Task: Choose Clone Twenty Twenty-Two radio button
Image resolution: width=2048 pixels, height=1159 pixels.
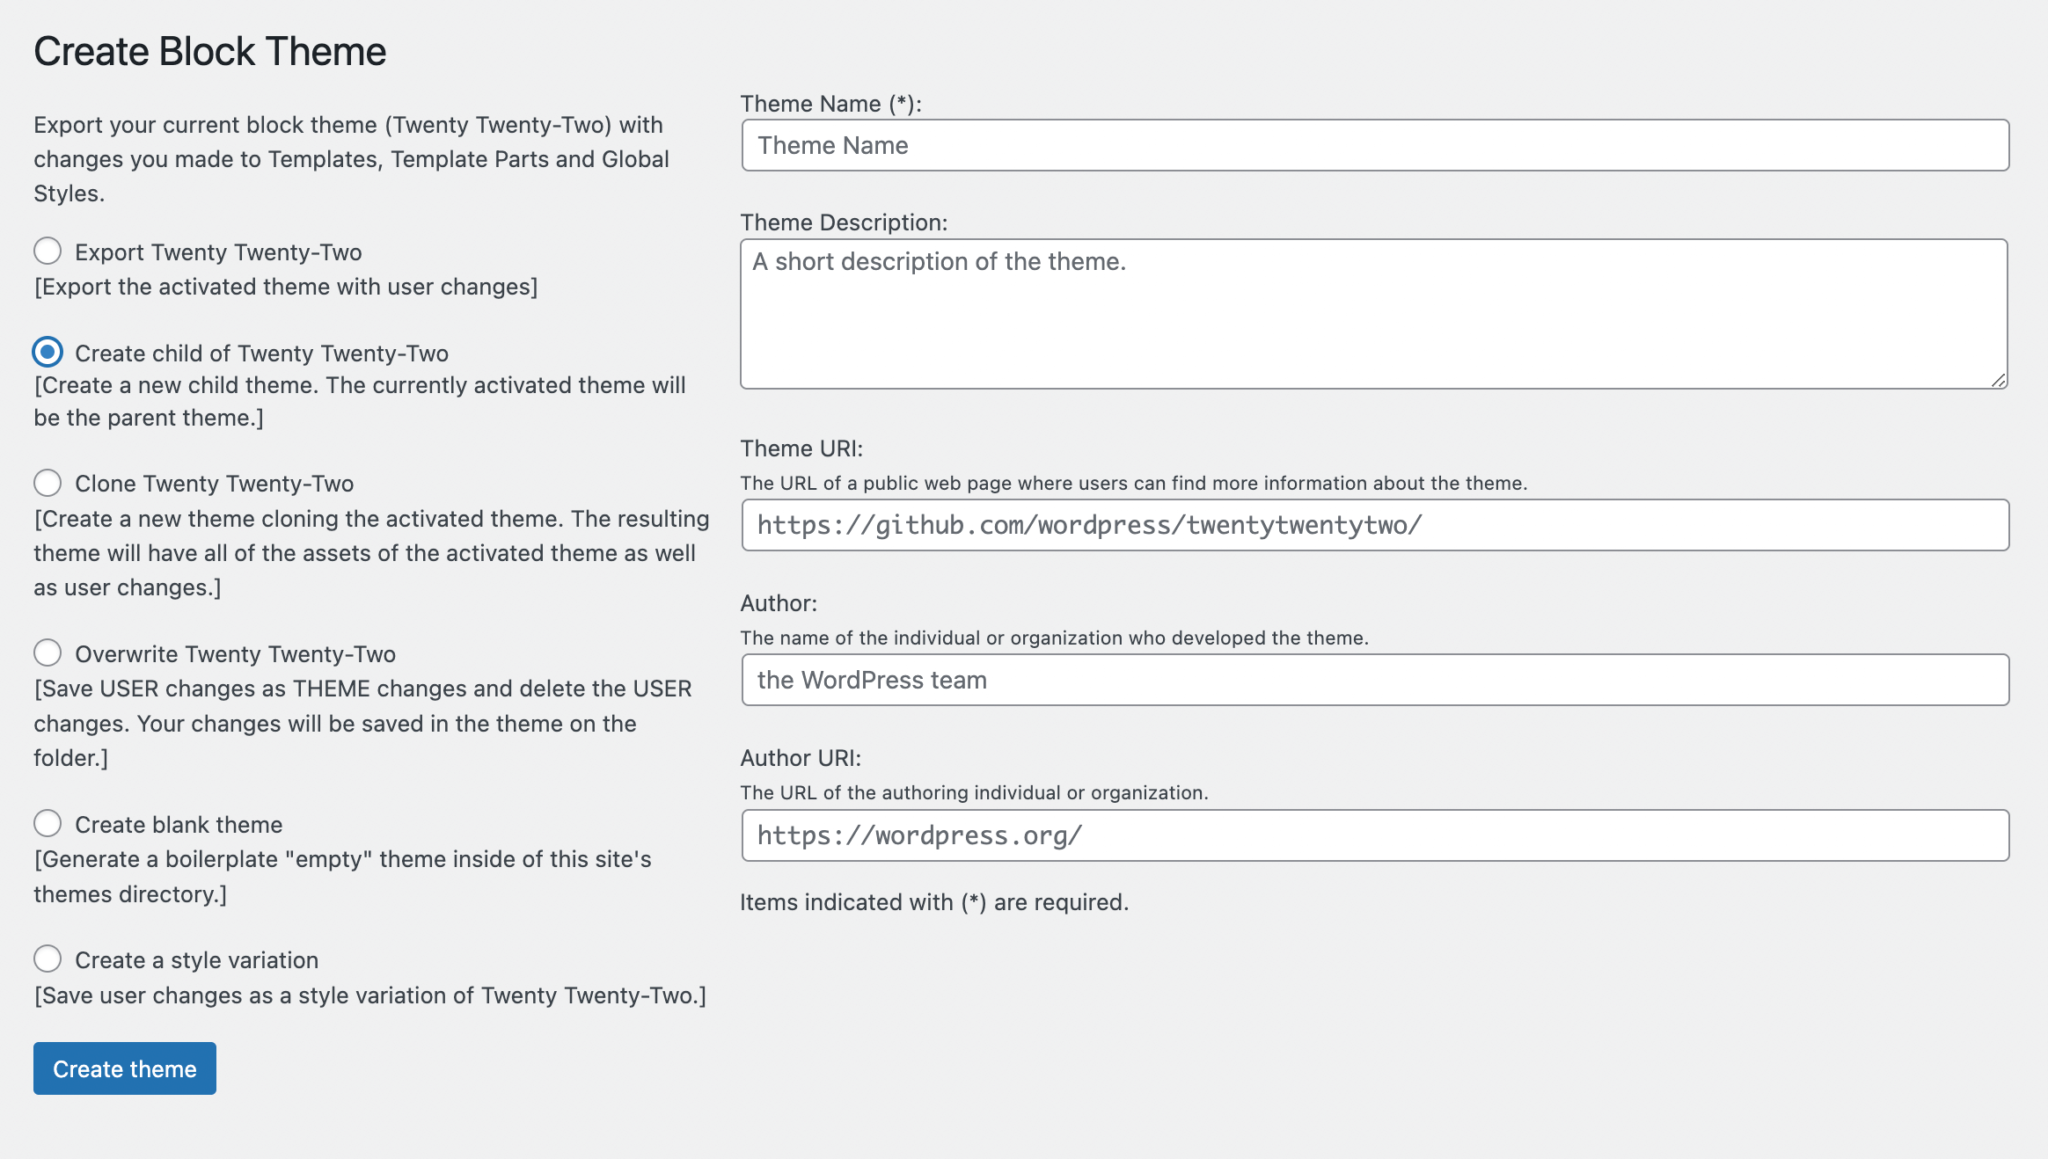Action: point(47,483)
